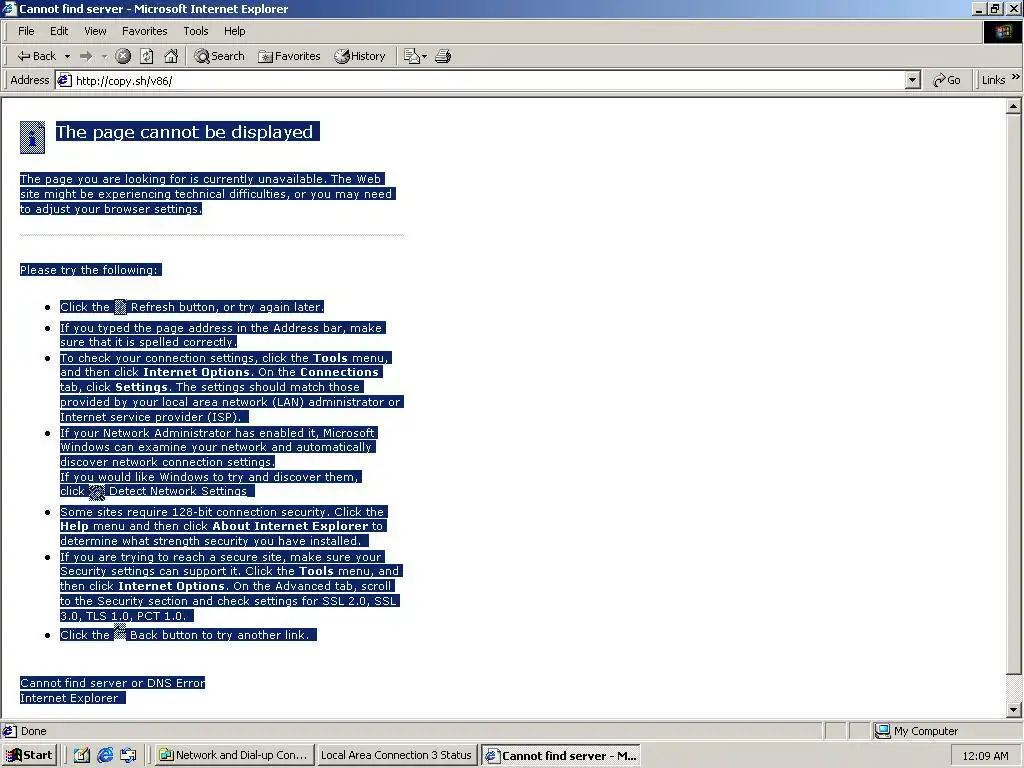The width and height of the screenshot is (1024, 768).
Task: Click the vertical scrollbar down arrow
Action: click(x=1014, y=709)
